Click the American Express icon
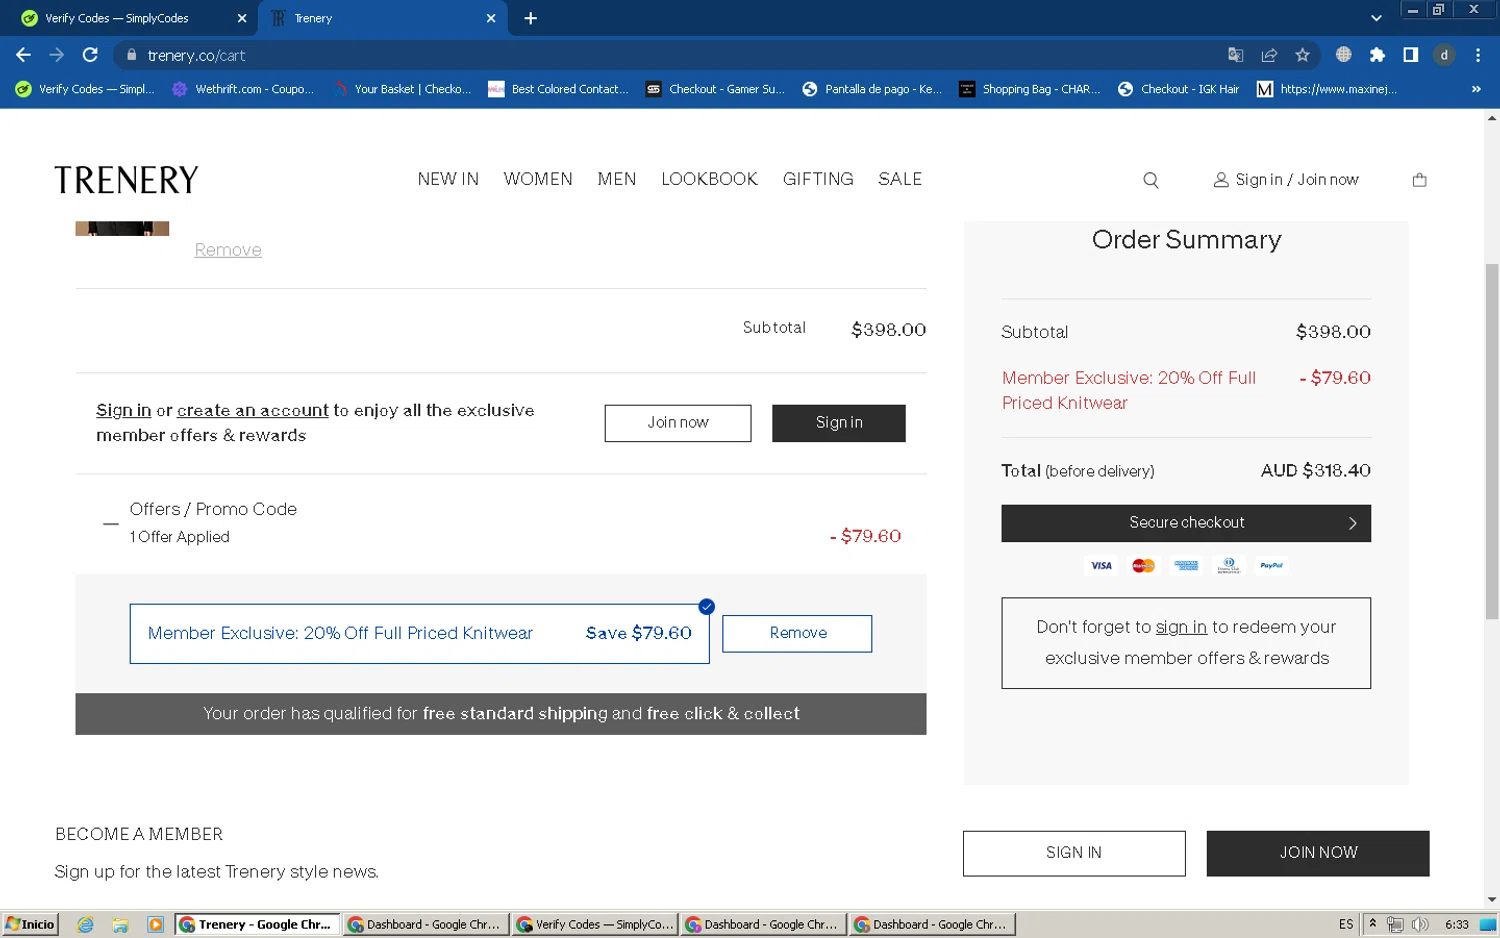The height and width of the screenshot is (938, 1500). (1186, 566)
